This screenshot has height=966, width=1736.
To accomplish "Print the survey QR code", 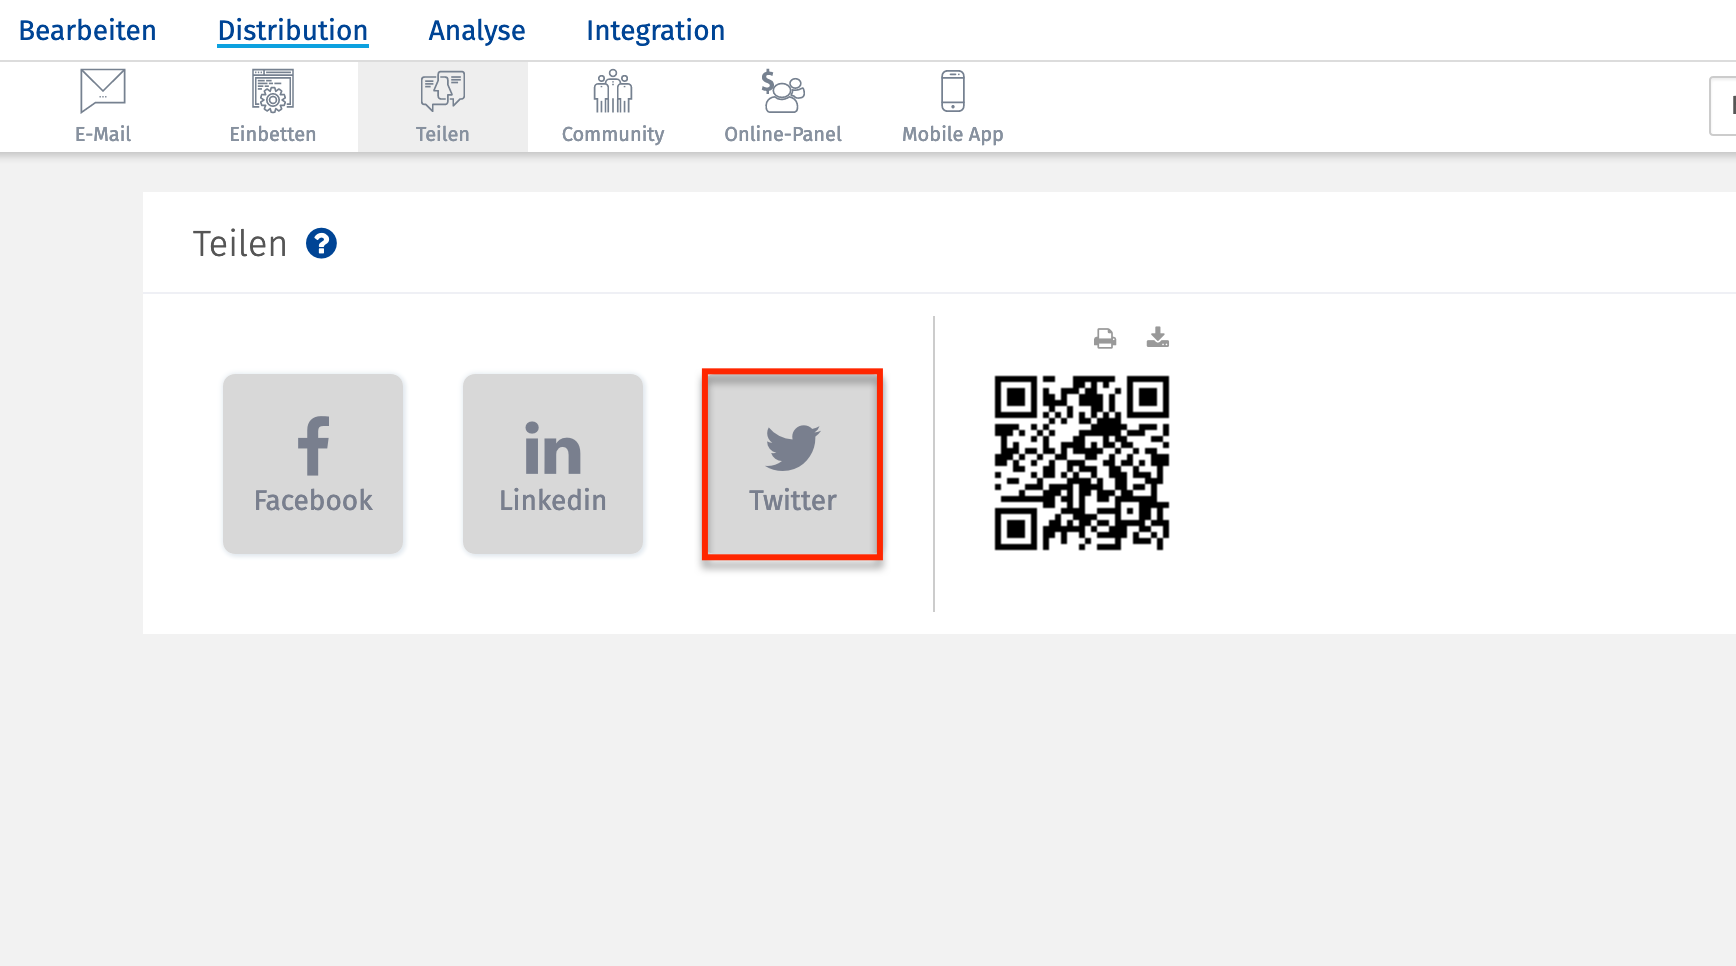I will coord(1104,338).
